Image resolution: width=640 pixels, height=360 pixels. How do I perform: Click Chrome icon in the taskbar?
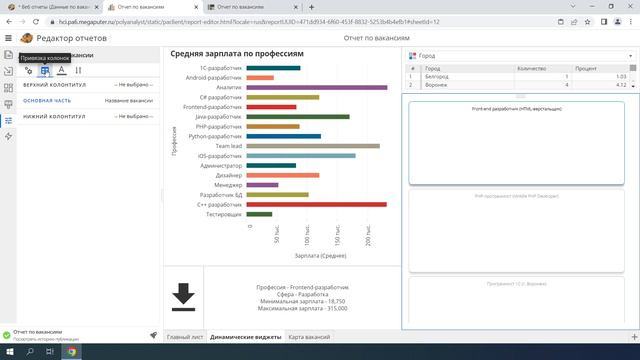72,351
